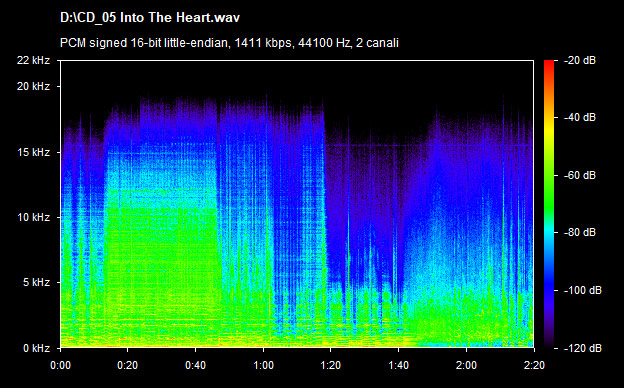This screenshot has width=624, height=388.
Task: Click the 15 kHz frequency axis label
Action: [33, 152]
